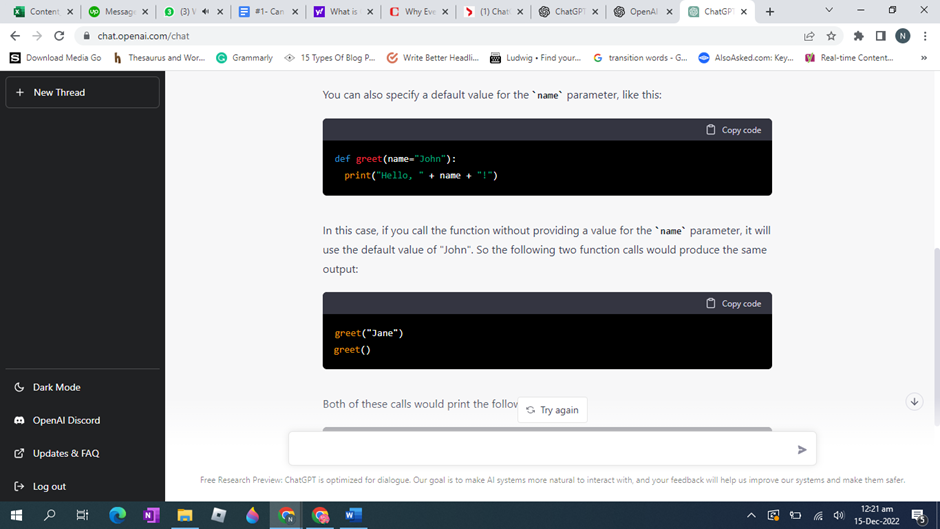940x529 pixels.
Task: Open Write Better Headli... bookmark
Action: tap(433, 58)
